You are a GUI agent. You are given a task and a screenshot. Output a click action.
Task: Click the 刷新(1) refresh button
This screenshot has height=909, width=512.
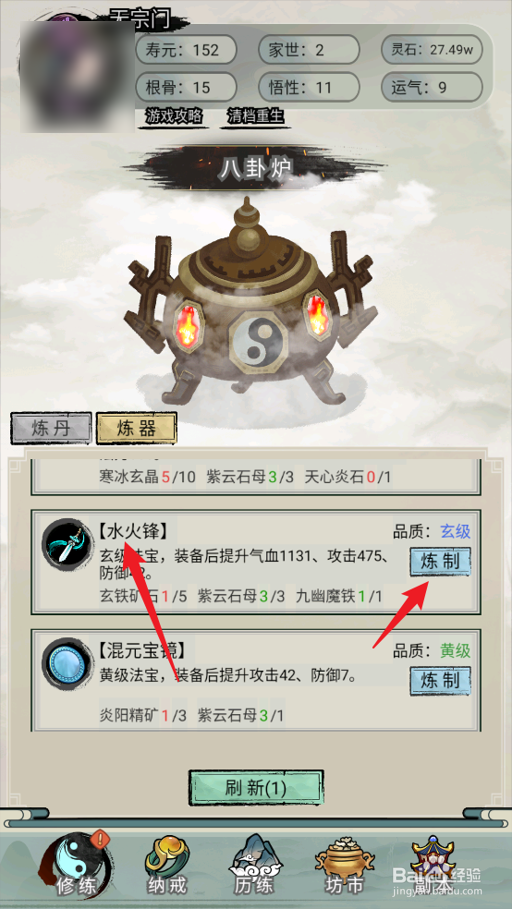pyautogui.click(x=256, y=787)
